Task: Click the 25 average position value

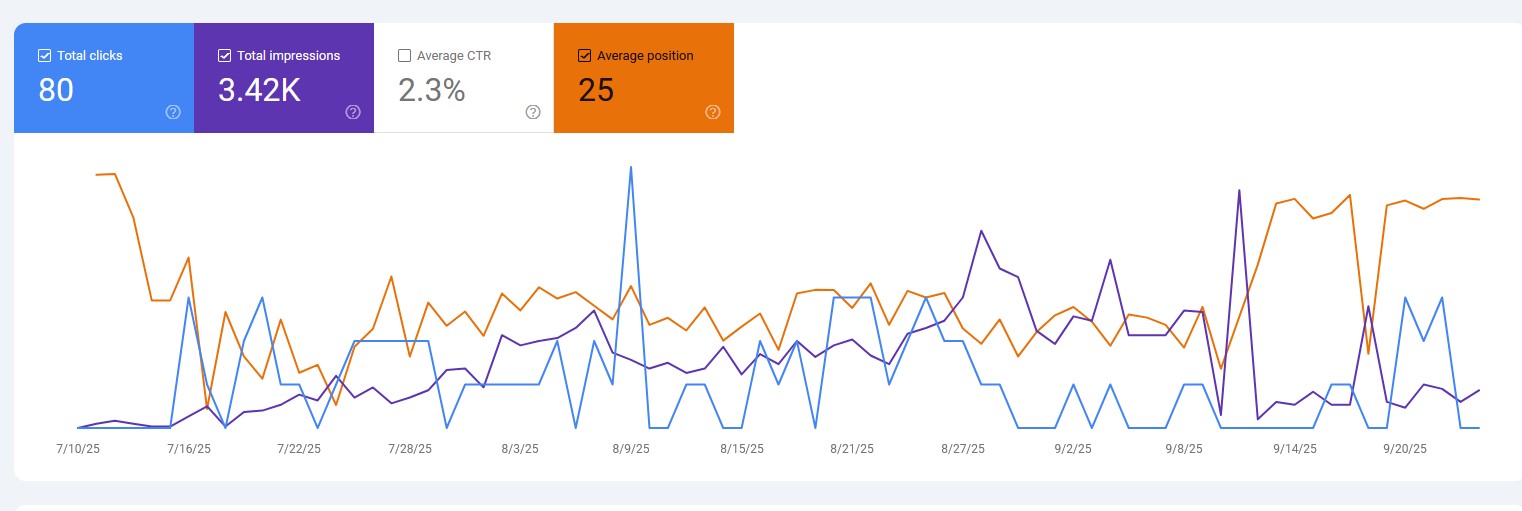Action: tap(596, 91)
